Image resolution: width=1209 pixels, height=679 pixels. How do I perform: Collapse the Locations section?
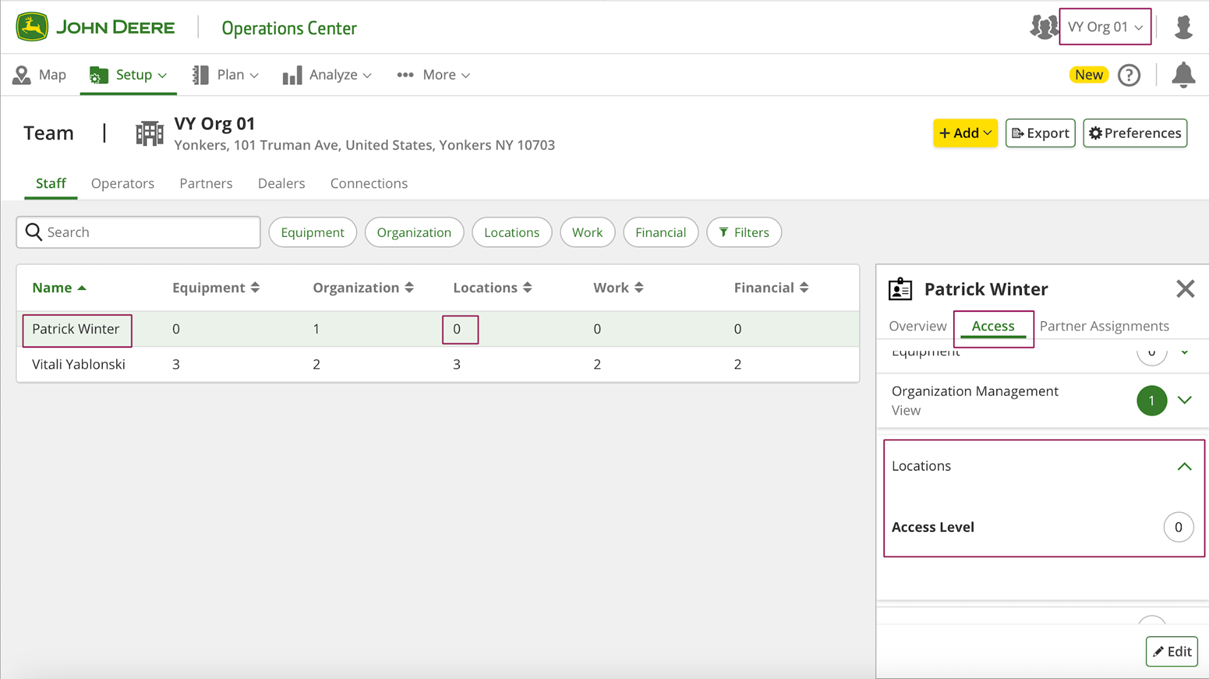pyautogui.click(x=1184, y=466)
